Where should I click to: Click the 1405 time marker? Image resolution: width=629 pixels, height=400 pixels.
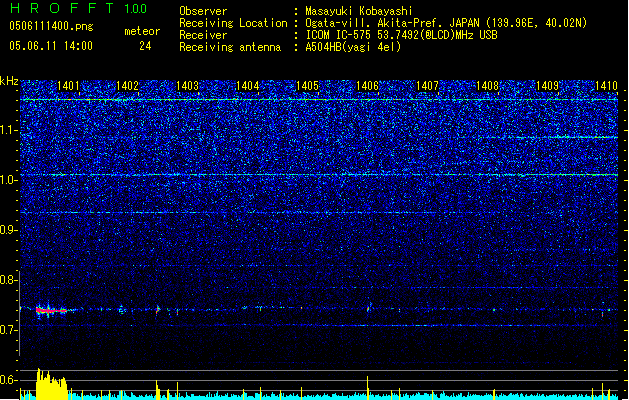click(307, 86)
